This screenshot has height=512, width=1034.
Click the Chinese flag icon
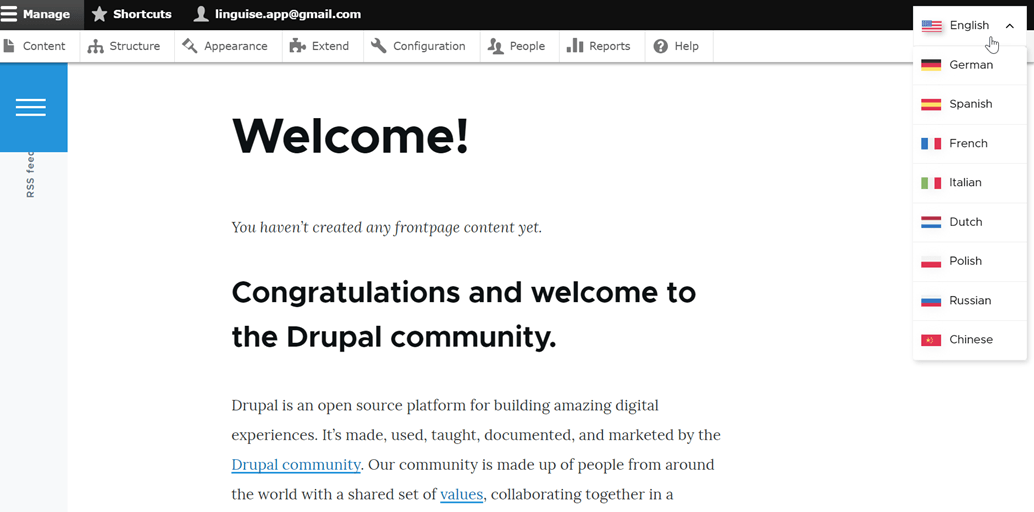tap(931, 340)
